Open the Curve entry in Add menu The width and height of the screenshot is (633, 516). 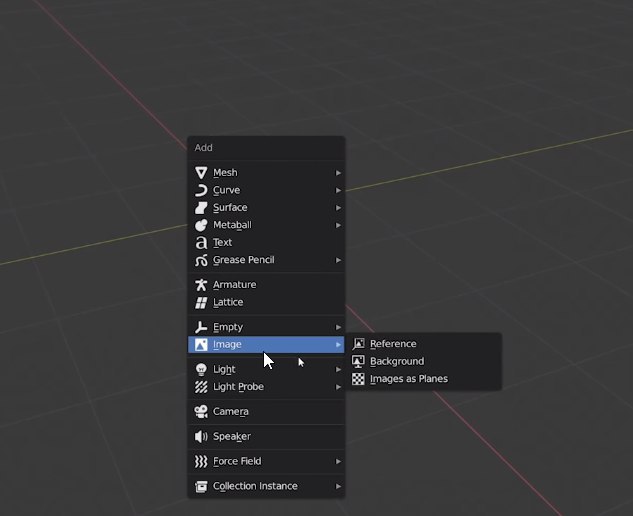[x=266, y=190]
